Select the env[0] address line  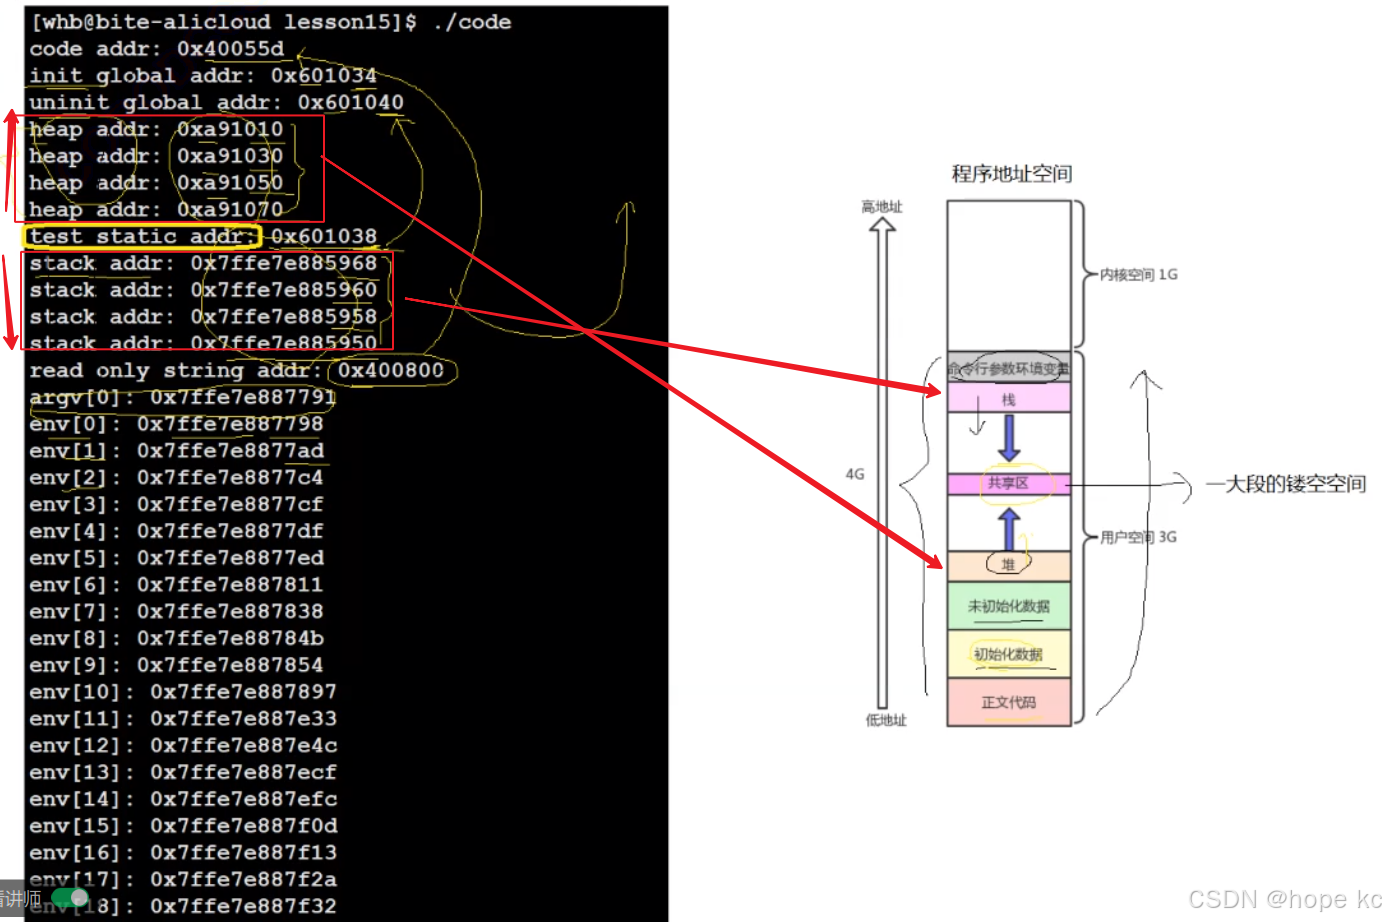pyautogui.click(x=177, y=424)
